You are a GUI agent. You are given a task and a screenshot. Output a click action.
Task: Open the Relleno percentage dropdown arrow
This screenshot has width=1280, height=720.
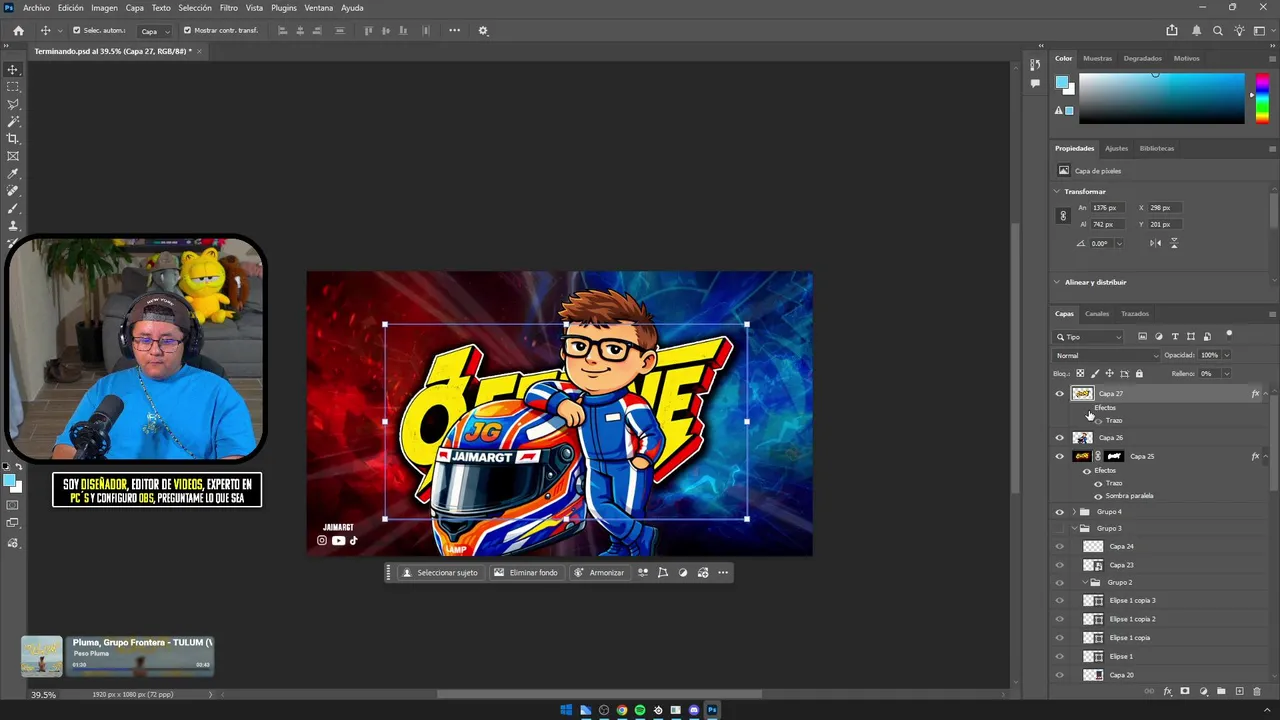[x=1227, y=374]
